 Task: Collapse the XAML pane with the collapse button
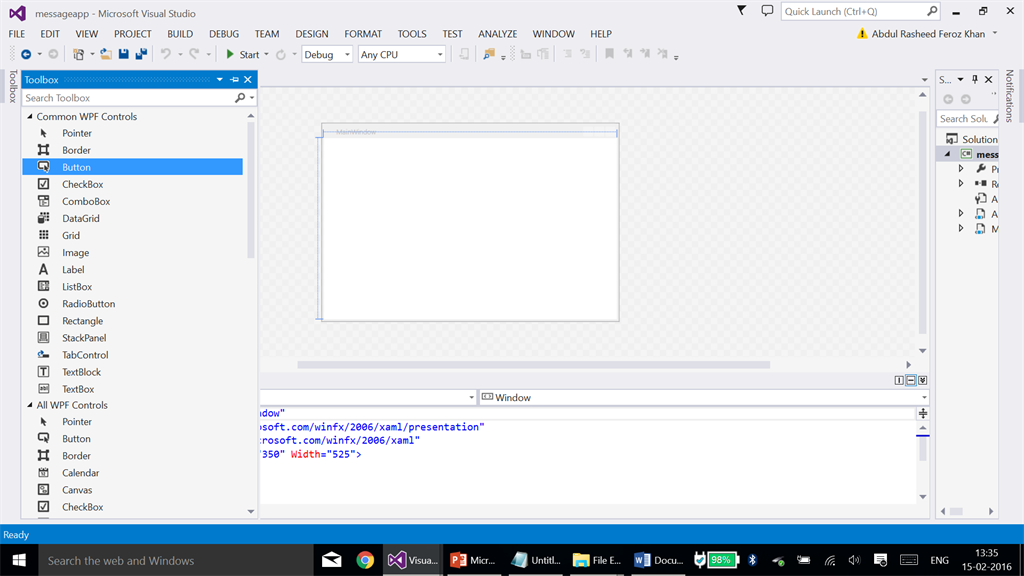(x=922, y=380)
